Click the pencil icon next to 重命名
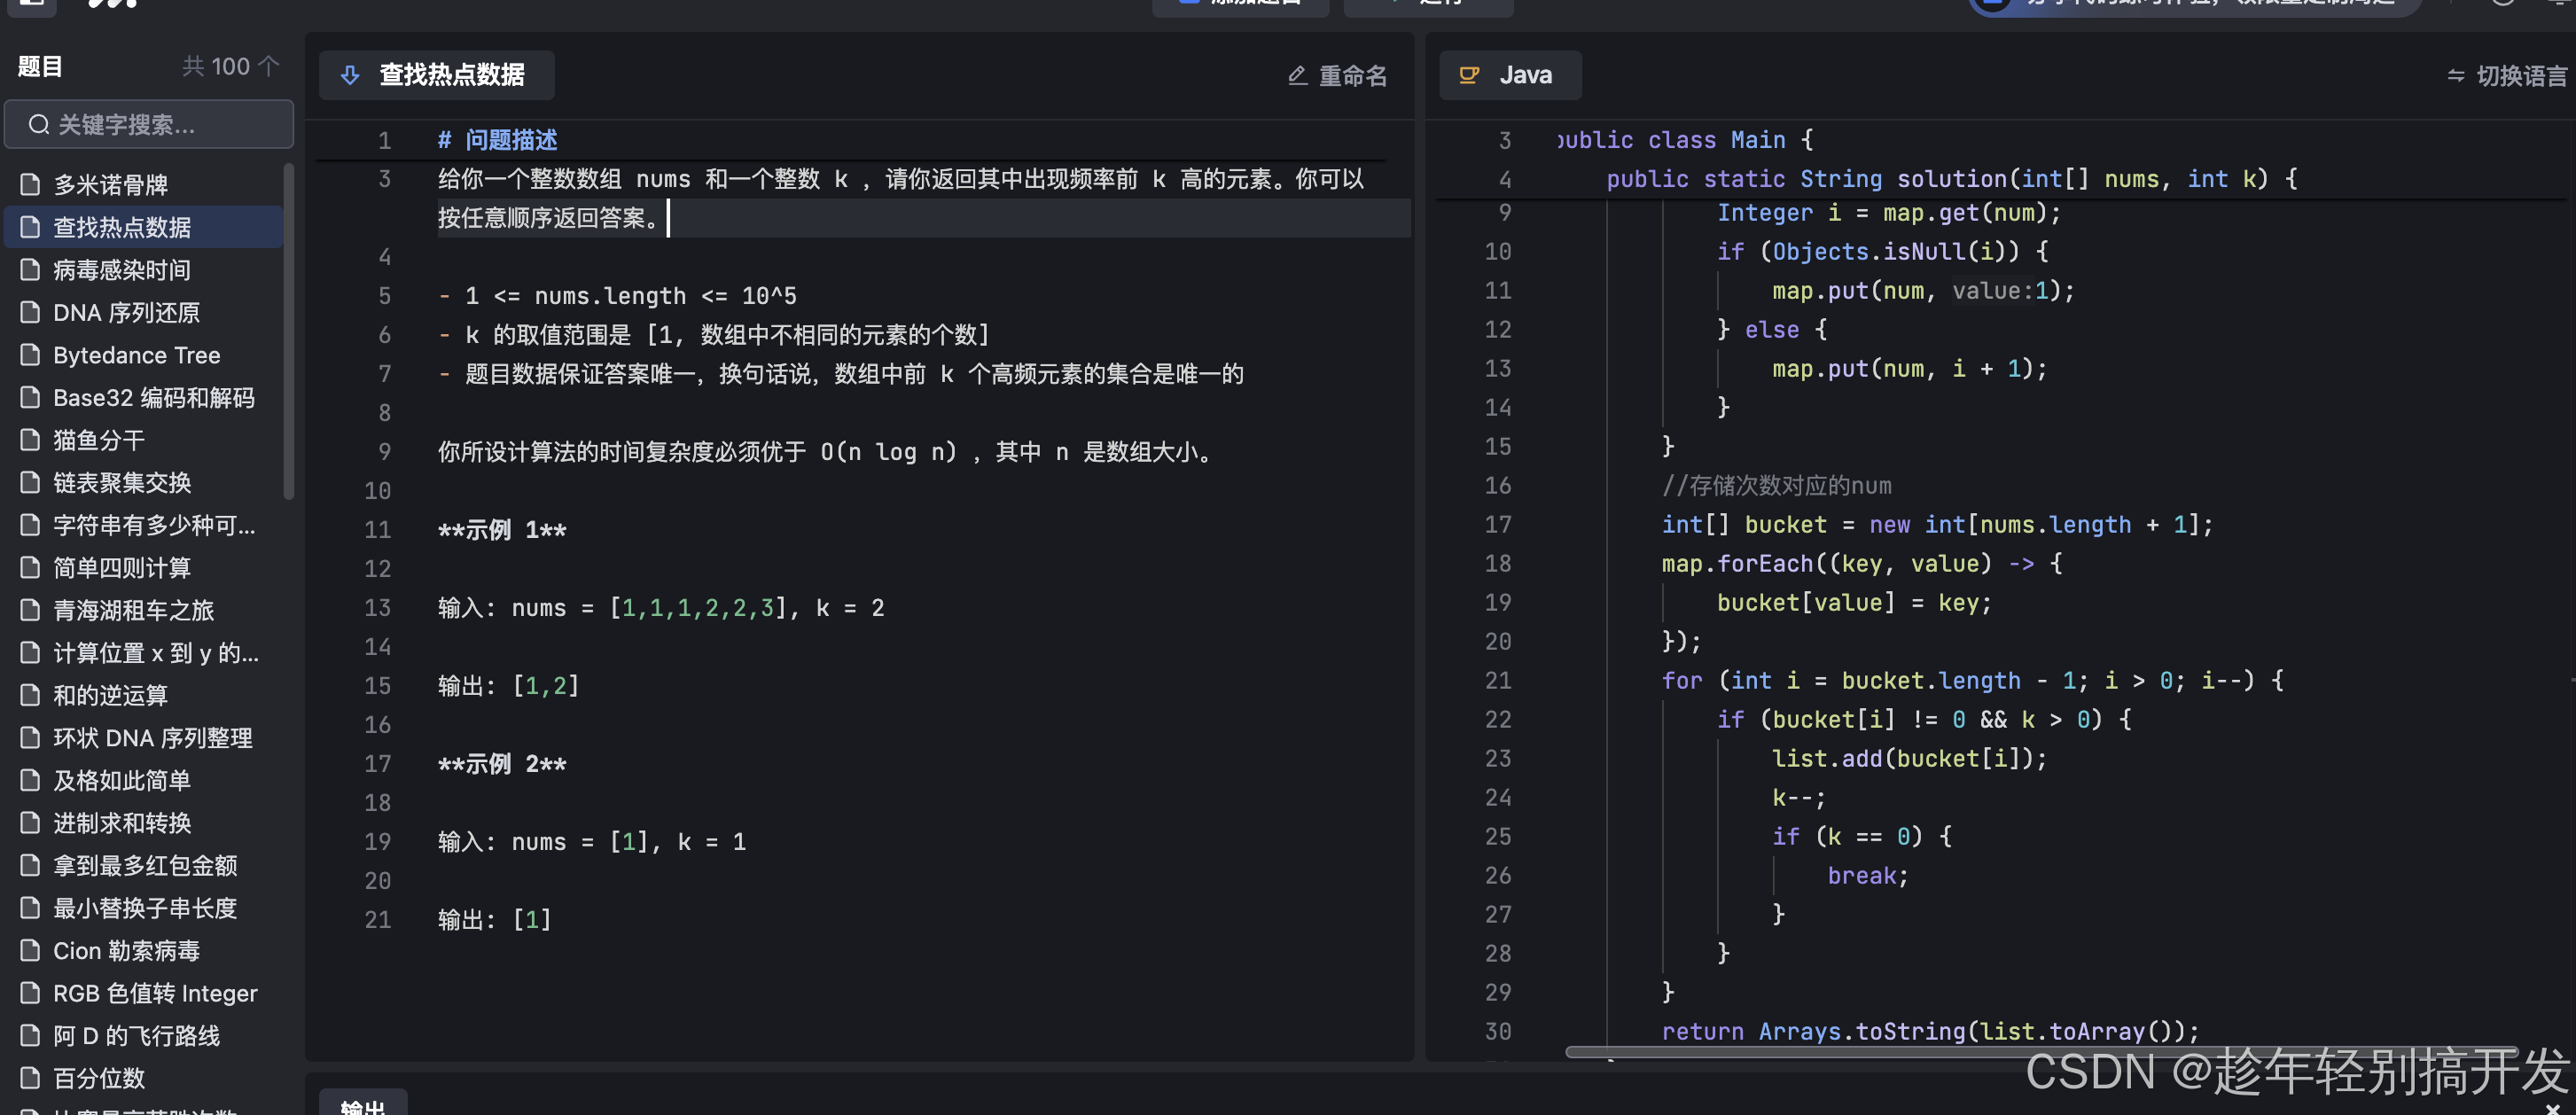 pyautogui.click(x=1297, y=76)
